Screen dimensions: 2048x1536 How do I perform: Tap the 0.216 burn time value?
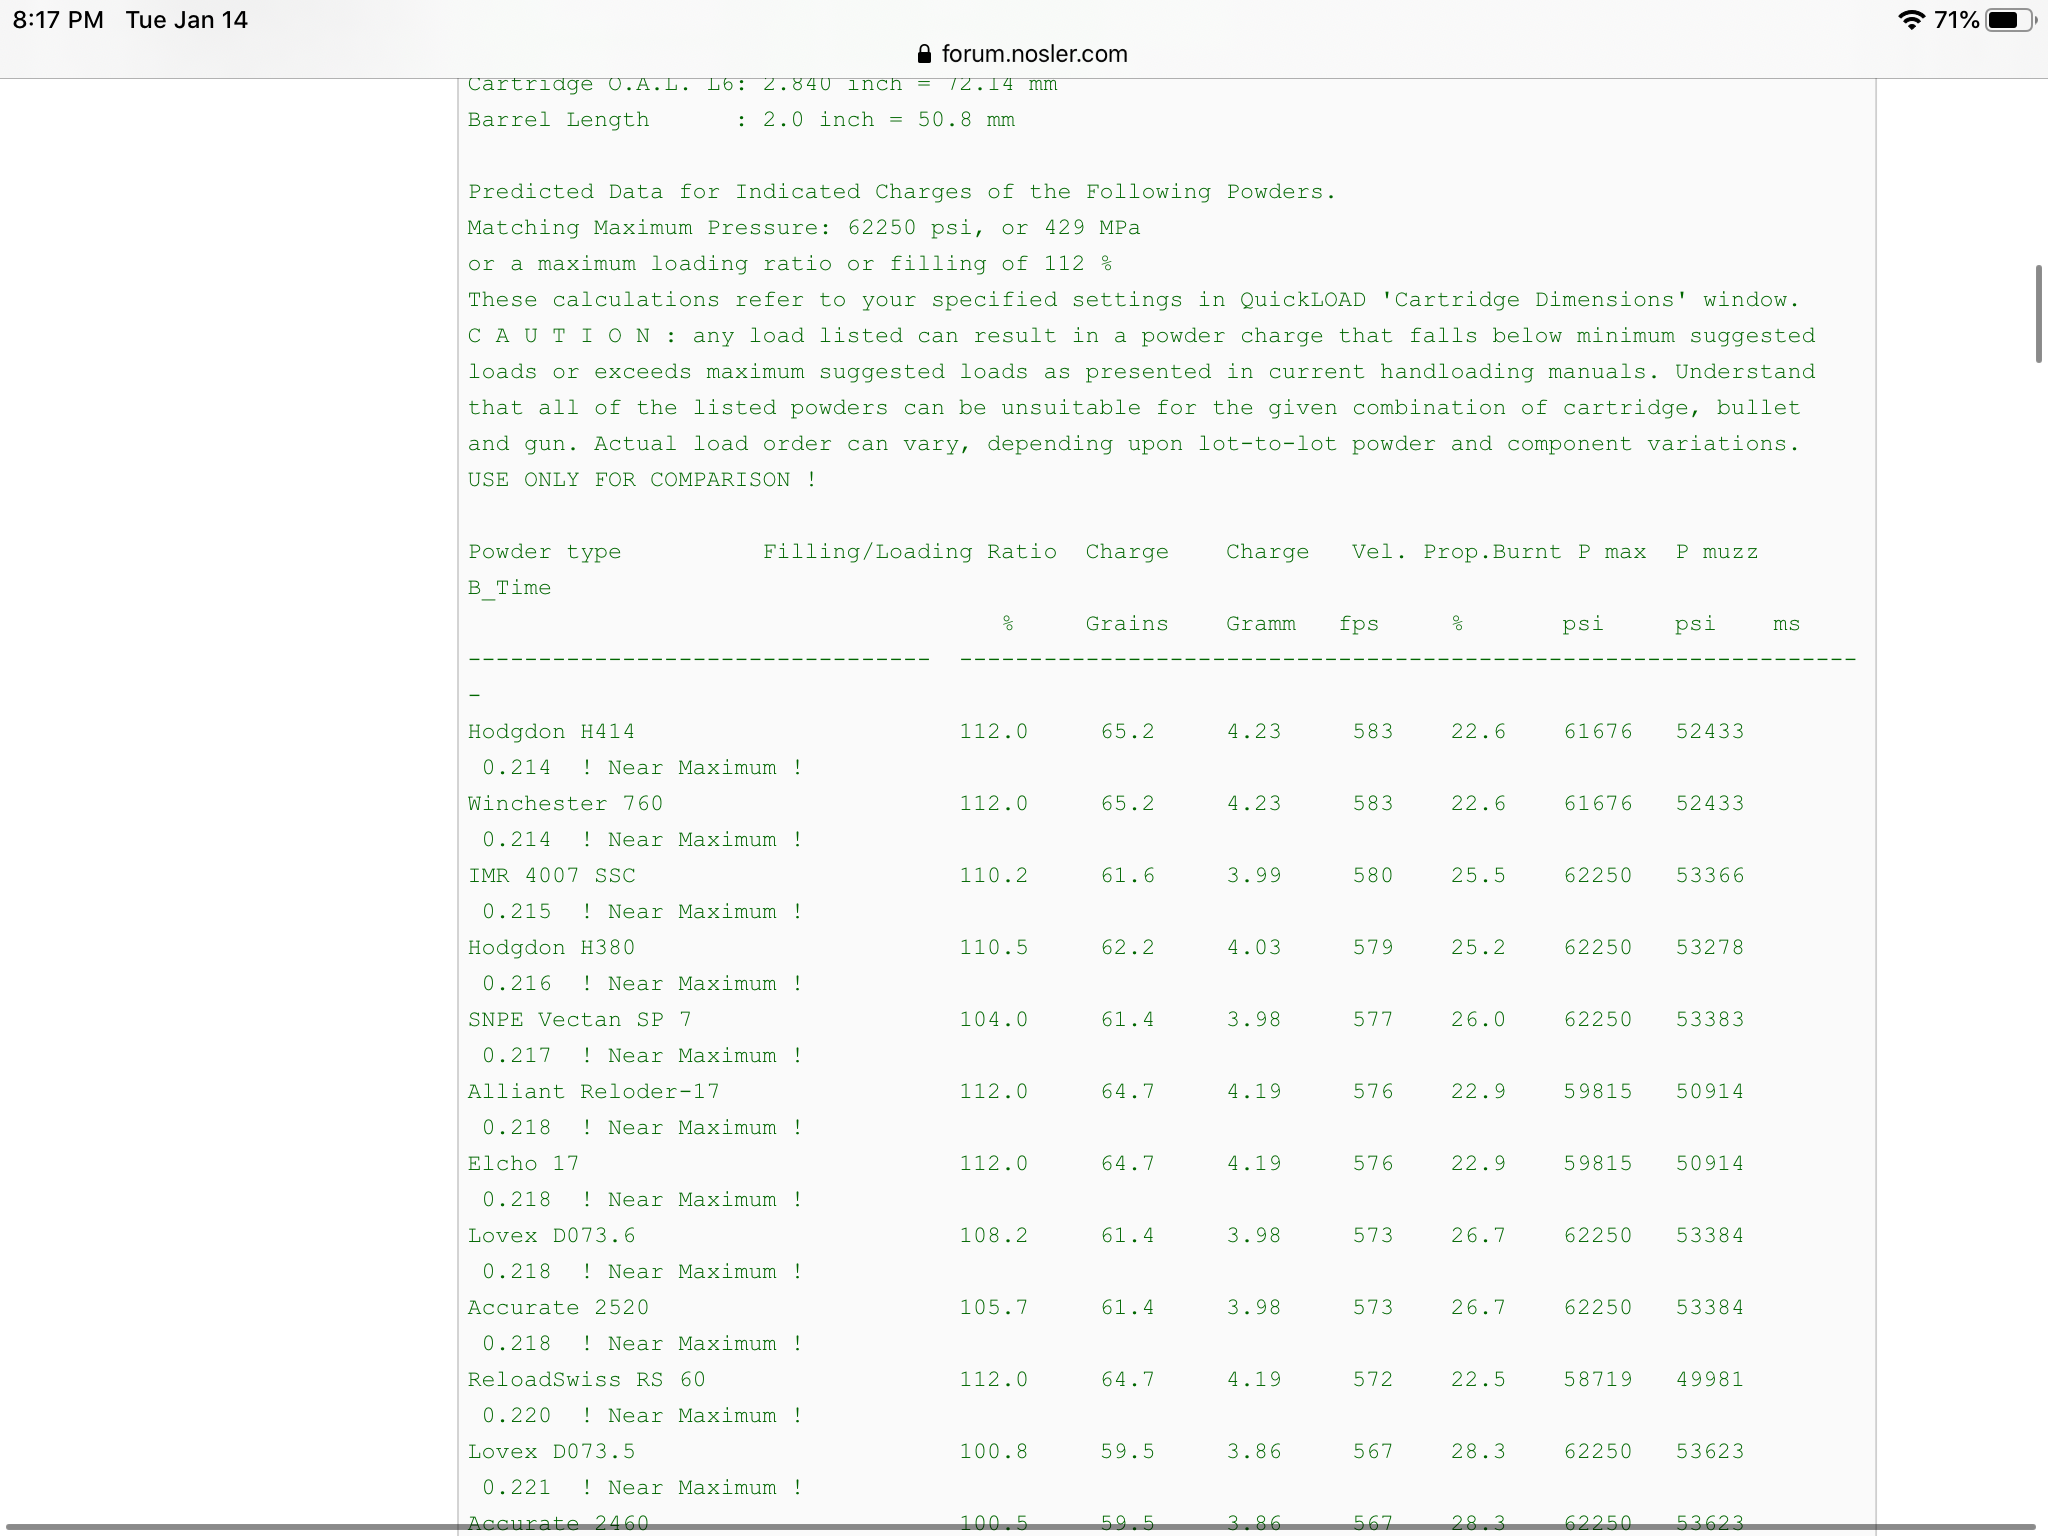(516, 984)
